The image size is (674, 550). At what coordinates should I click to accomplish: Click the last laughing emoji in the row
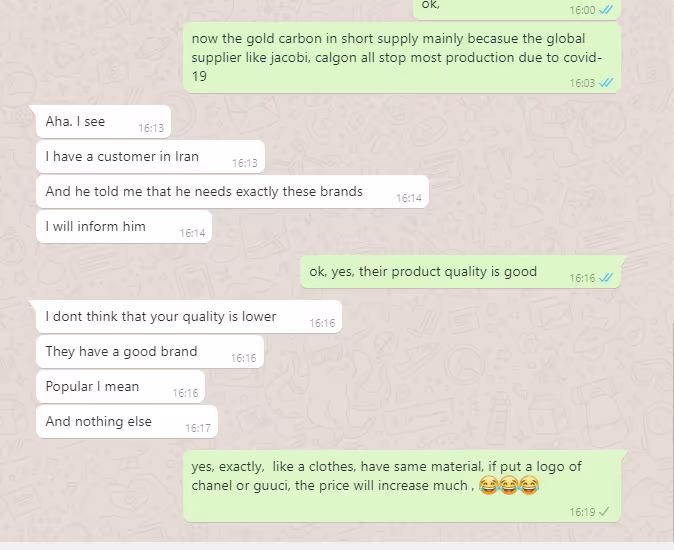pyautogui.click(x=529, y=486)
